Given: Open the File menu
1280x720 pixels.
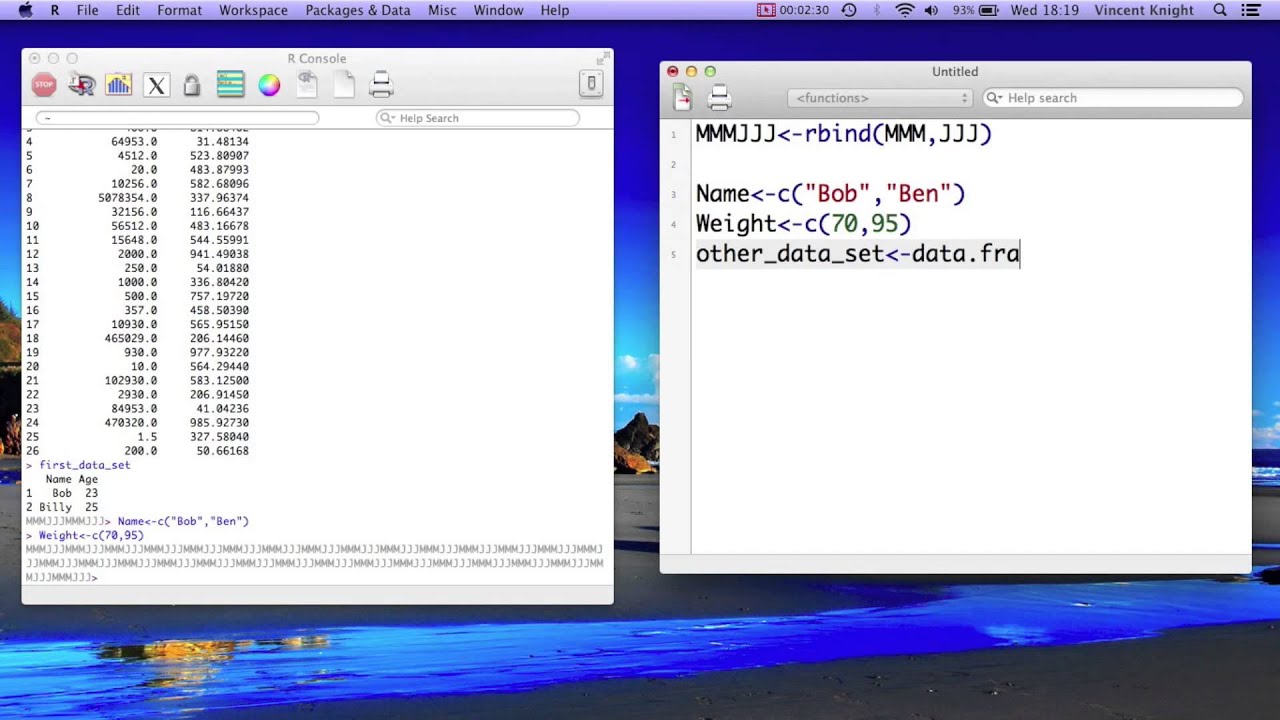Looking at the screenshot, I should click(x=88, y=10).
